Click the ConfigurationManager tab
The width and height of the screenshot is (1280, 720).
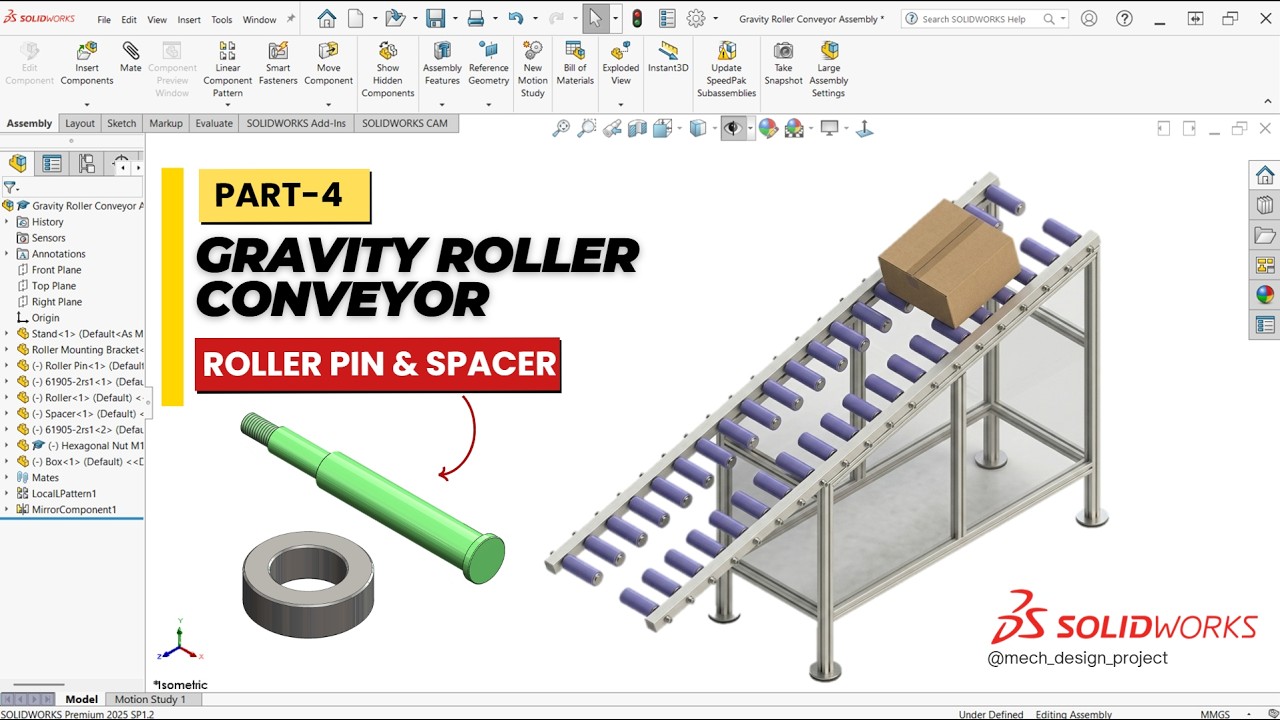tap(87, 164)
